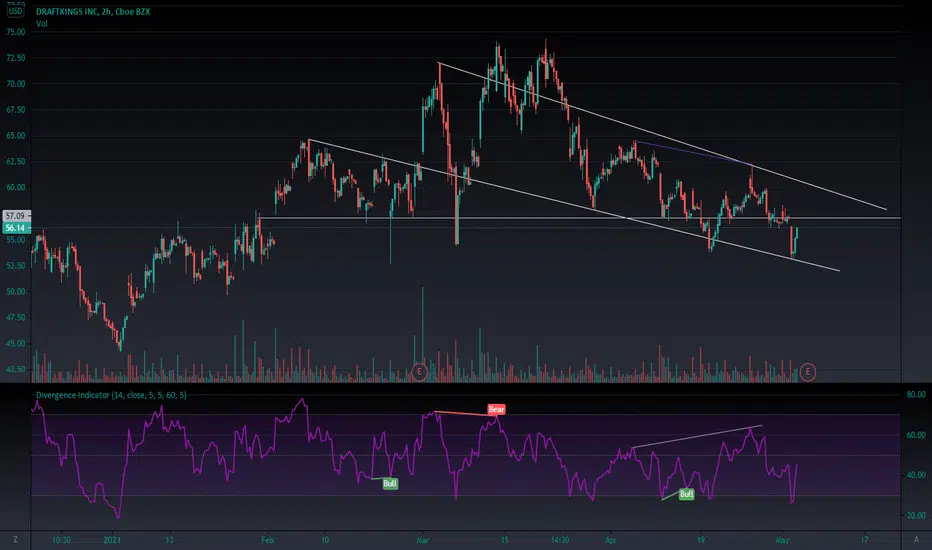Click the 42.50 price axis label
Screen dimensions: 932x550
point(16,369)
